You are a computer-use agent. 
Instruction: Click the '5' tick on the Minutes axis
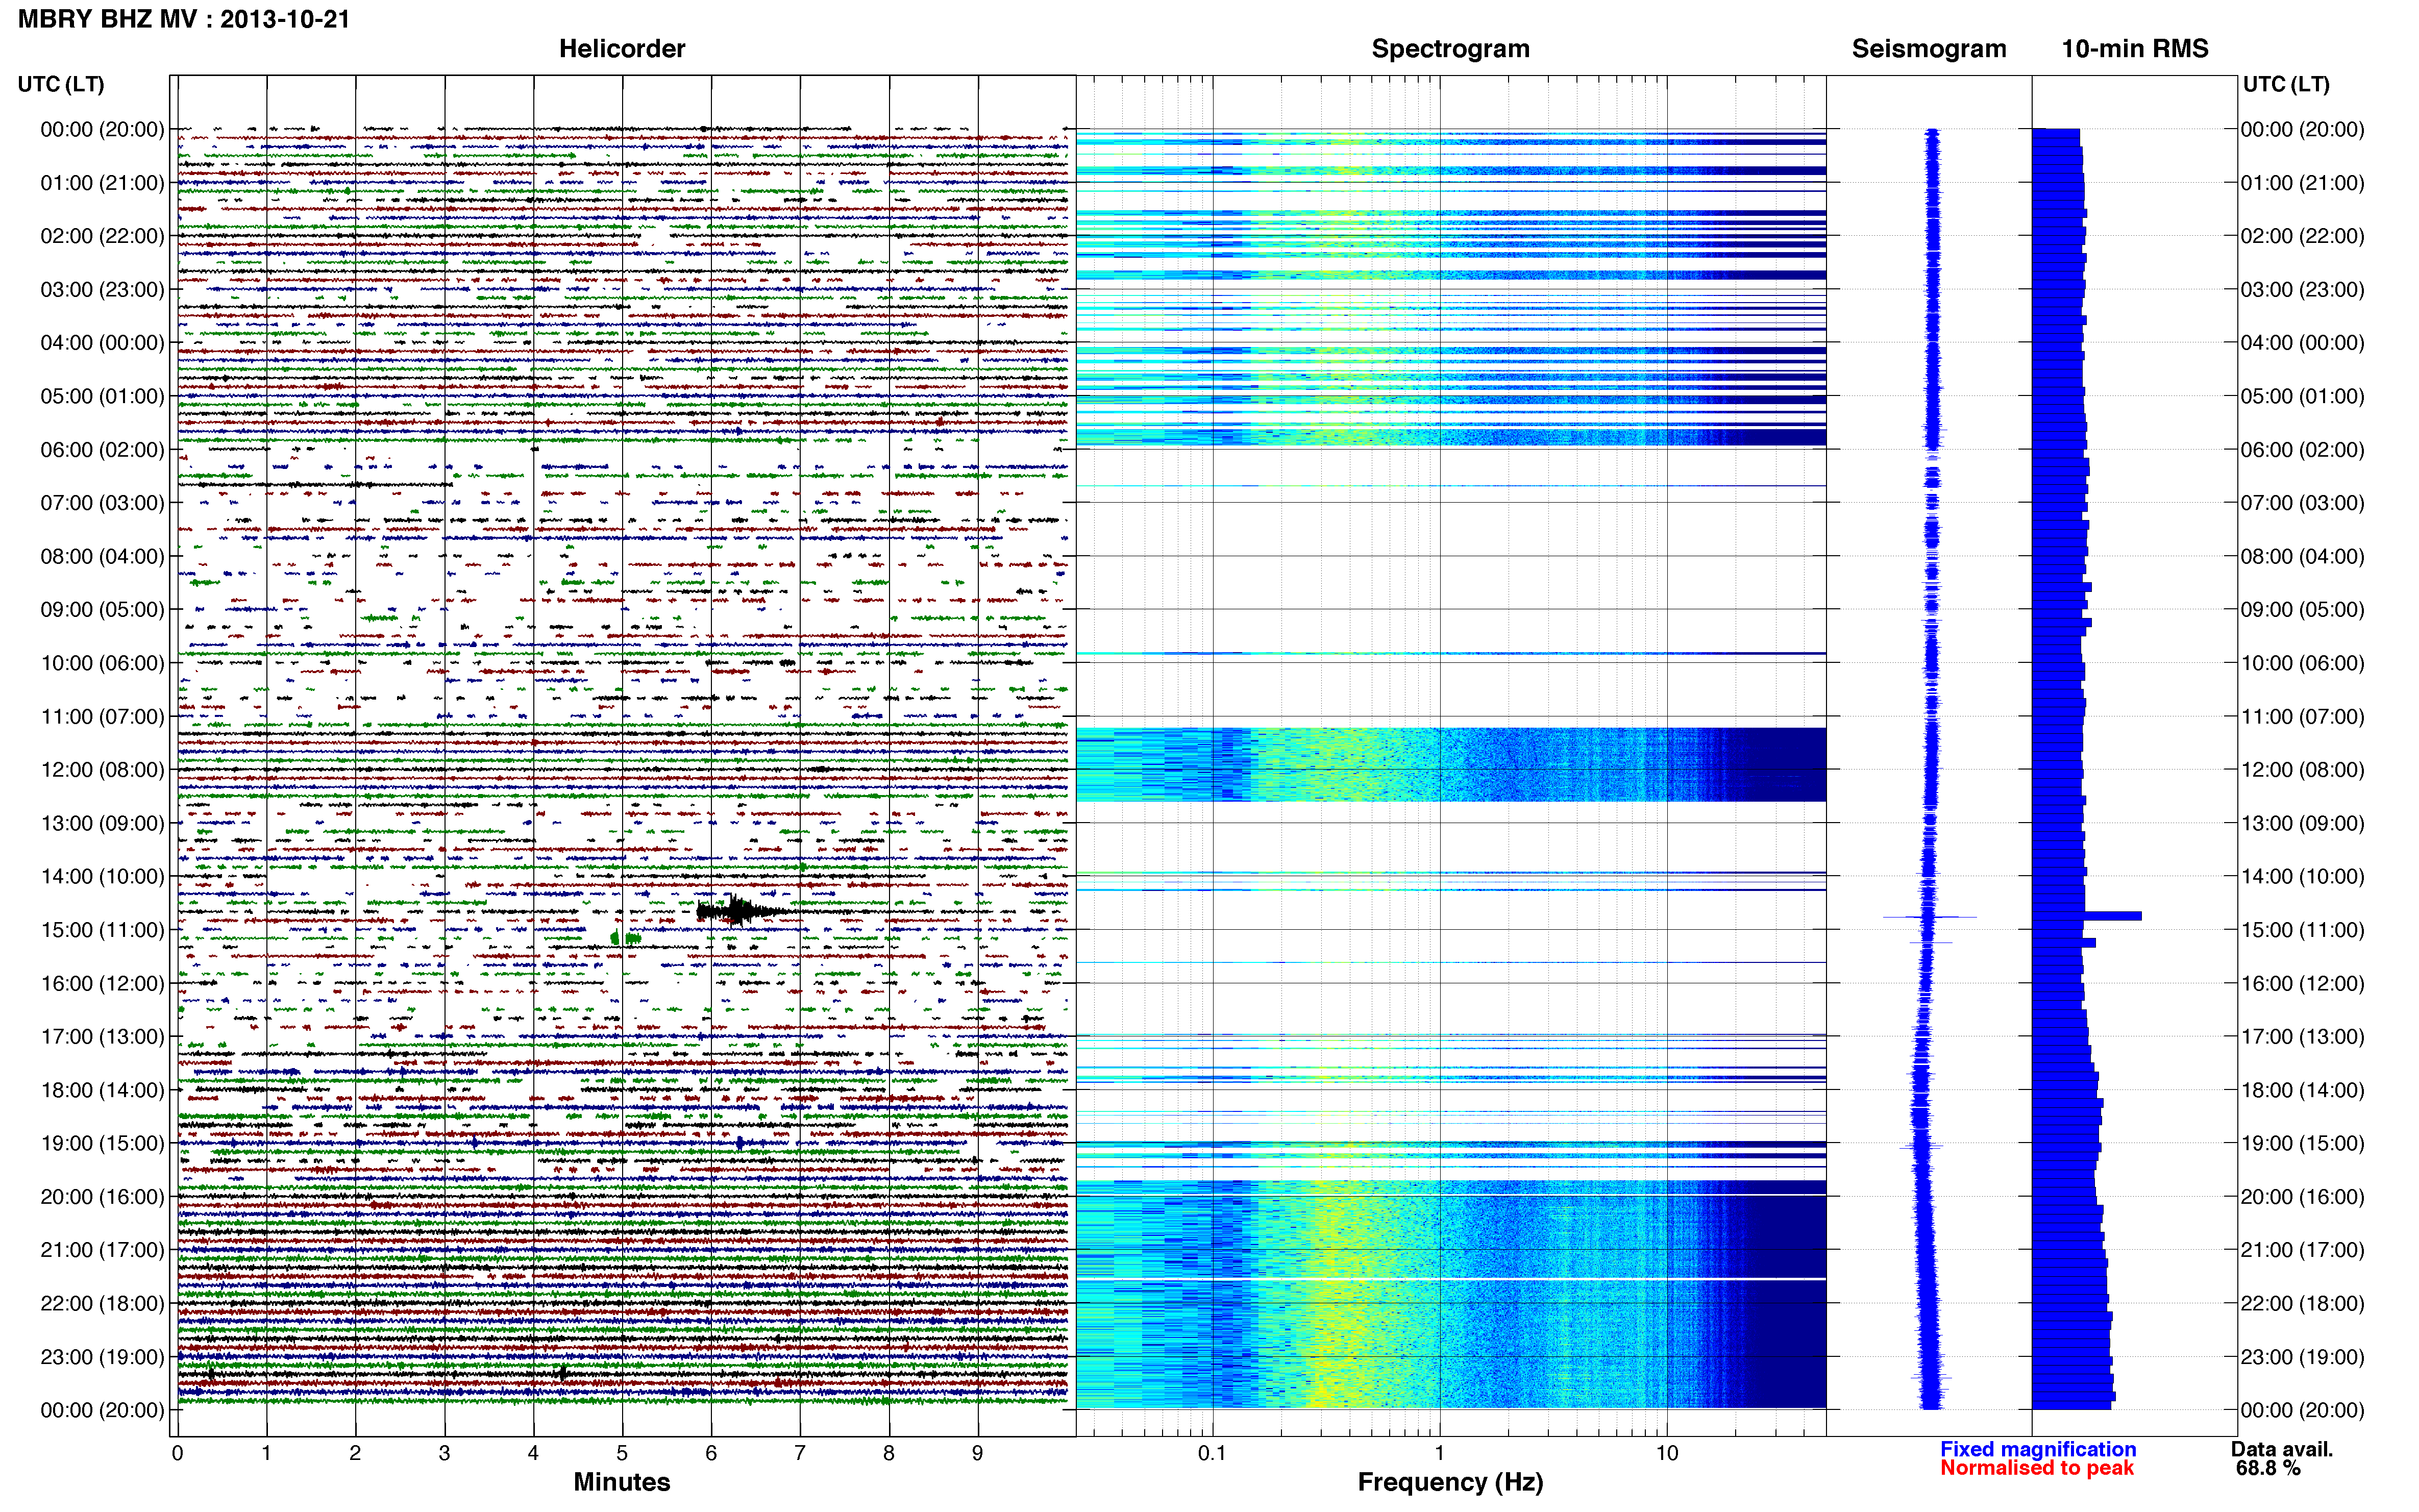click(622, 1454)
